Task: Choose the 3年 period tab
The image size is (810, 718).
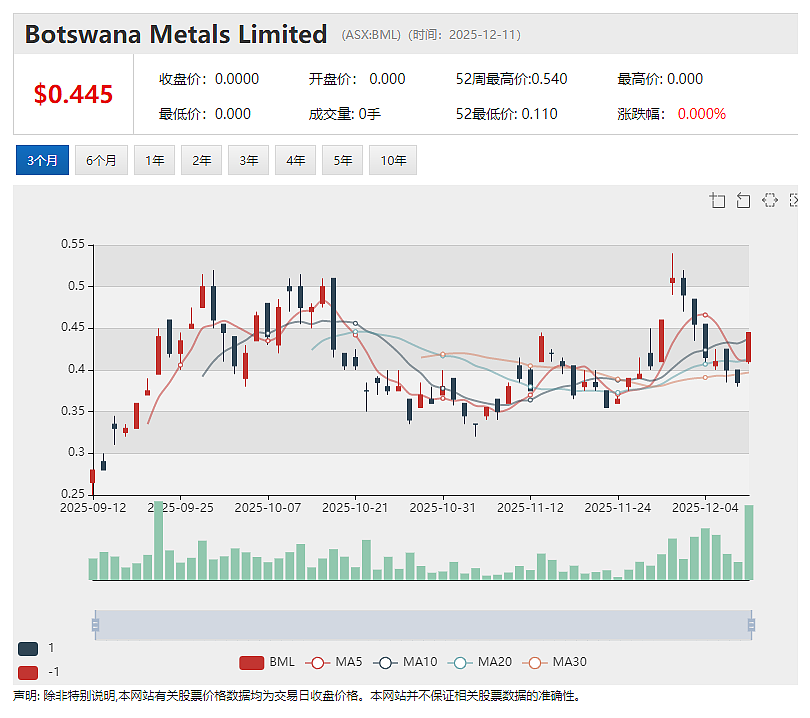Action: pos(248,160)
